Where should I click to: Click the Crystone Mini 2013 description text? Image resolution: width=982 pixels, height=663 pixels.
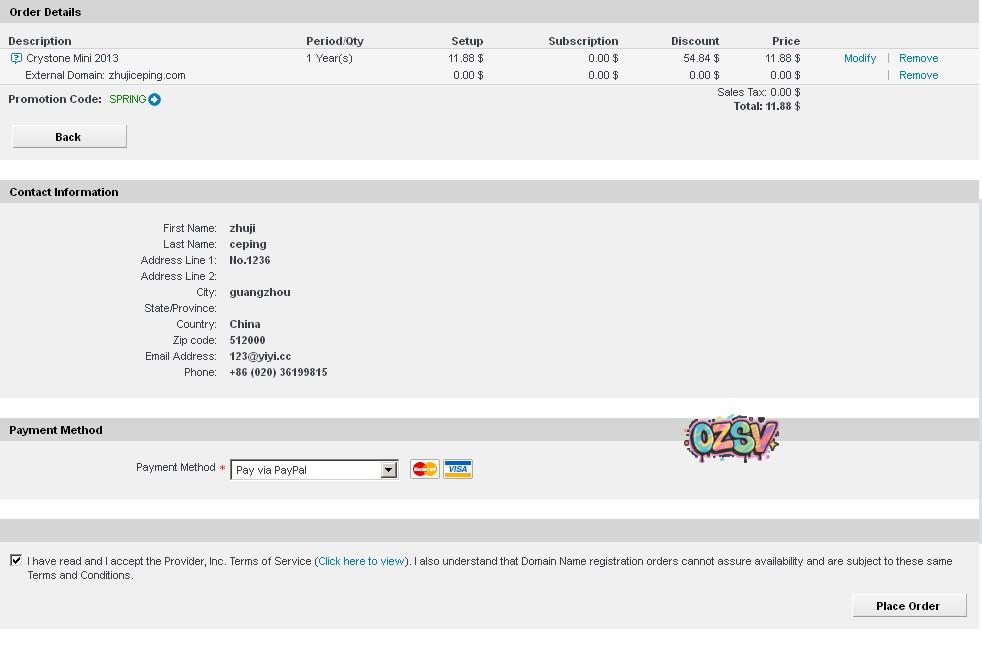[x=72, y=58]
